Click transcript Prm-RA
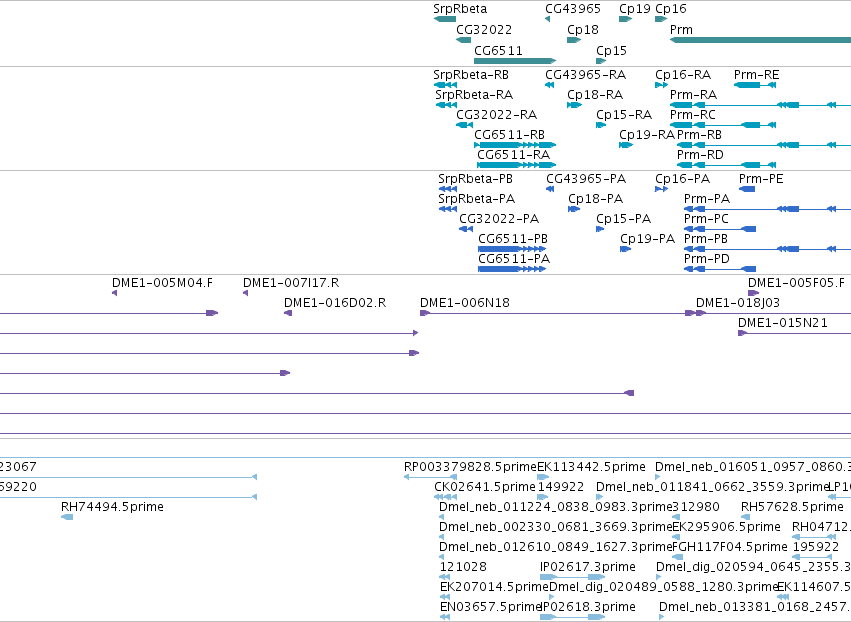Screen dimensions: 851x622 click(760, 105)
